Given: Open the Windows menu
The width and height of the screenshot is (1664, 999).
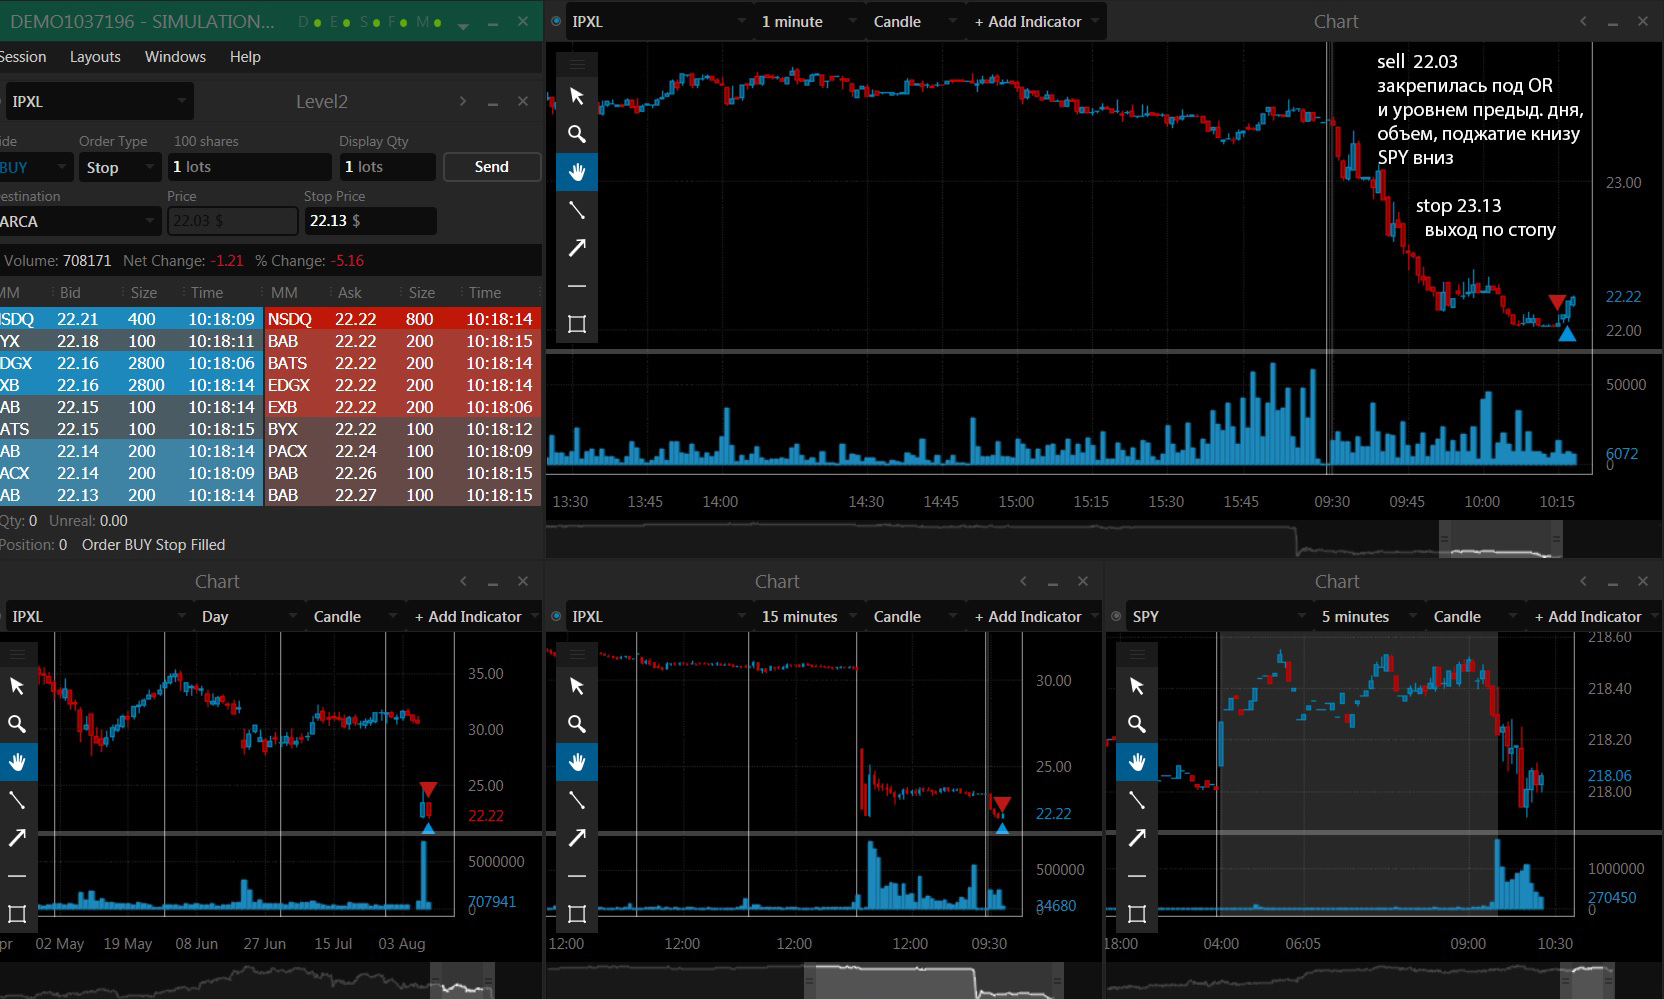Looking at the screenshot, I should [x=175, y=57].
